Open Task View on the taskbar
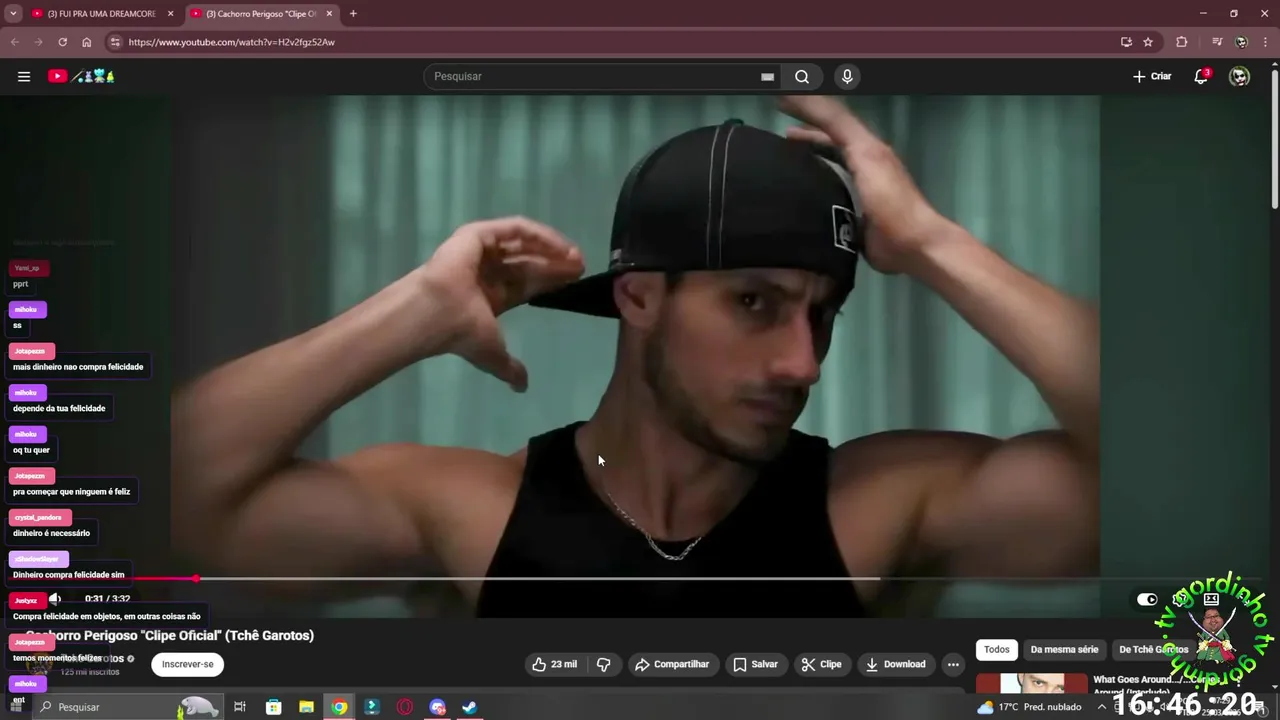The width and height of the screenshot is (1280, 720). [x=240, y=707]
